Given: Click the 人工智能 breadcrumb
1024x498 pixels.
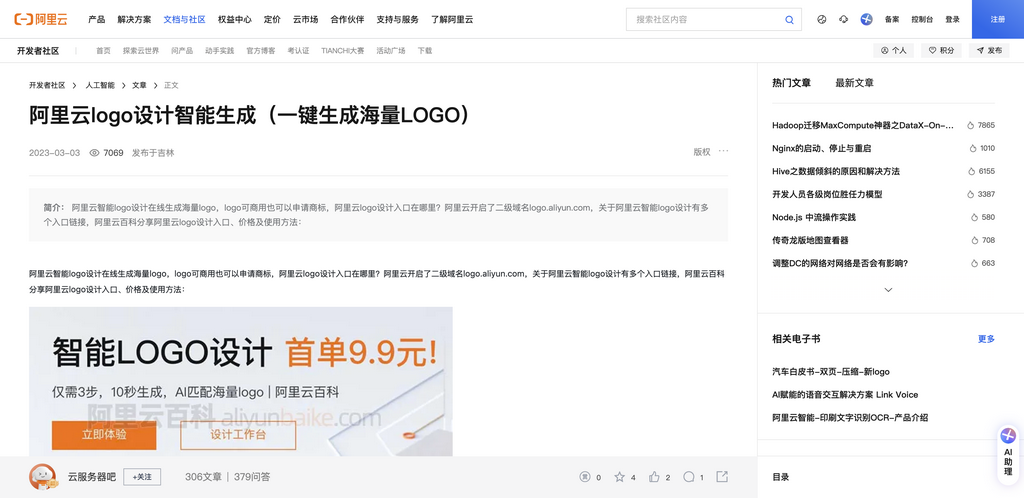Looking at the screenshot, I should pos(100,86).
